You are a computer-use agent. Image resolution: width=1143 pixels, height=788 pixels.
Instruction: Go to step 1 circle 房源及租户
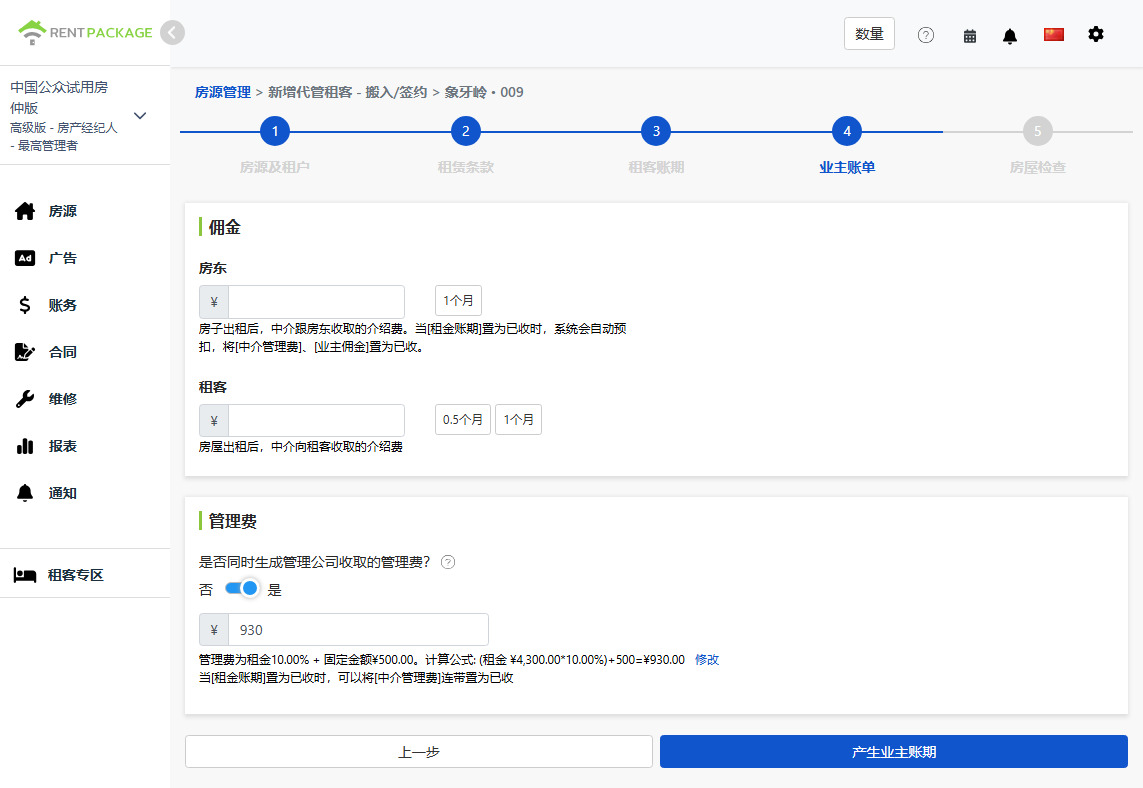click(275, 131)
